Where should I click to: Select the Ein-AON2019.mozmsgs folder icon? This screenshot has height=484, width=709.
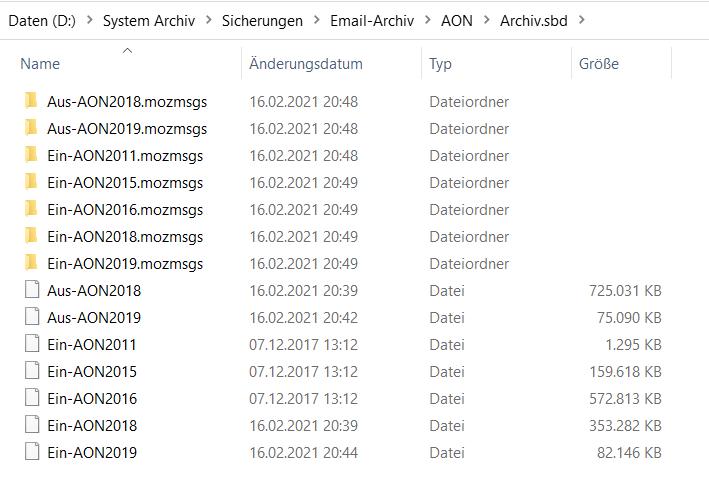(31, 263)
